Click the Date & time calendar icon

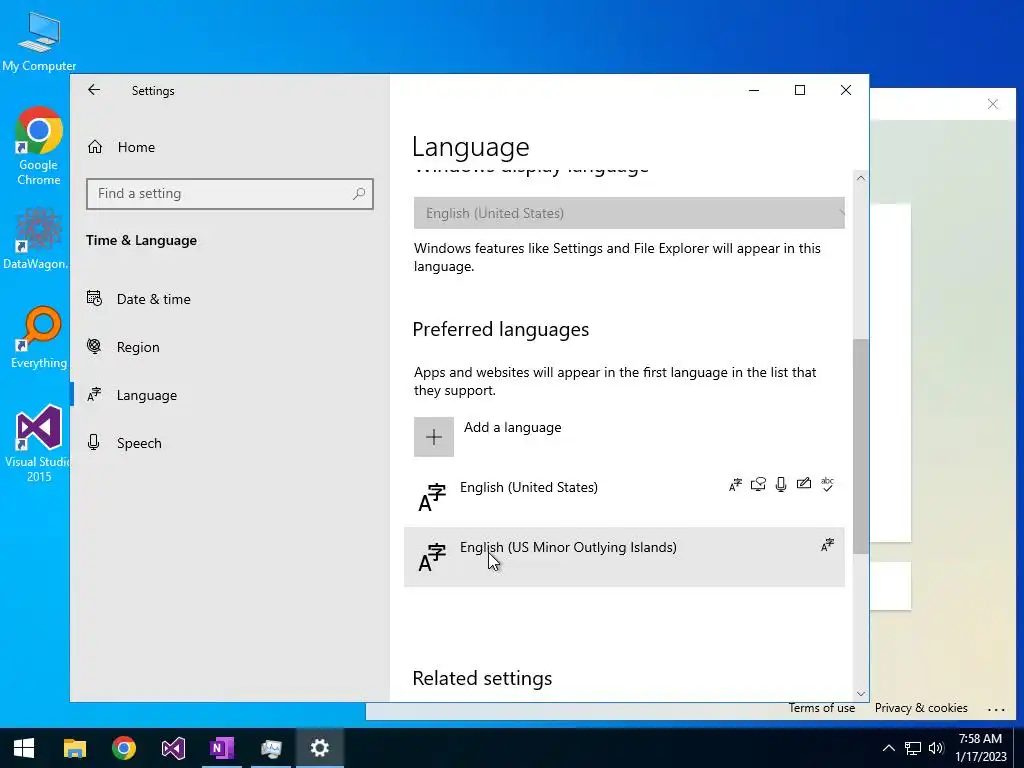tap(94, 298)
